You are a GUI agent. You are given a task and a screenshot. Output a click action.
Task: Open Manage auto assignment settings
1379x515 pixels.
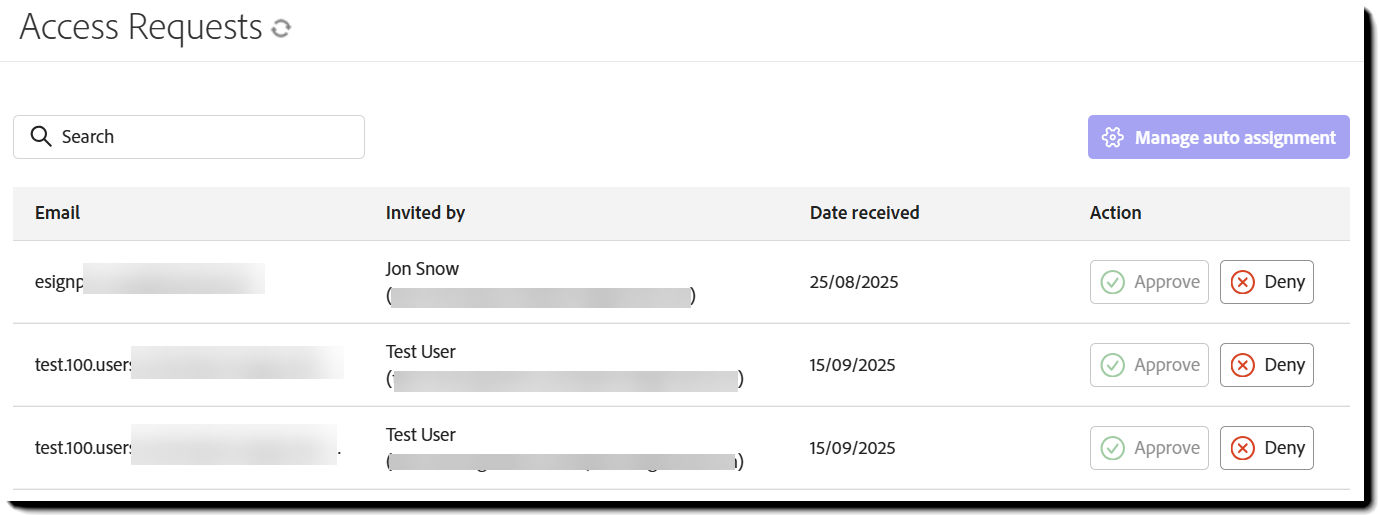click(1218, 138)
